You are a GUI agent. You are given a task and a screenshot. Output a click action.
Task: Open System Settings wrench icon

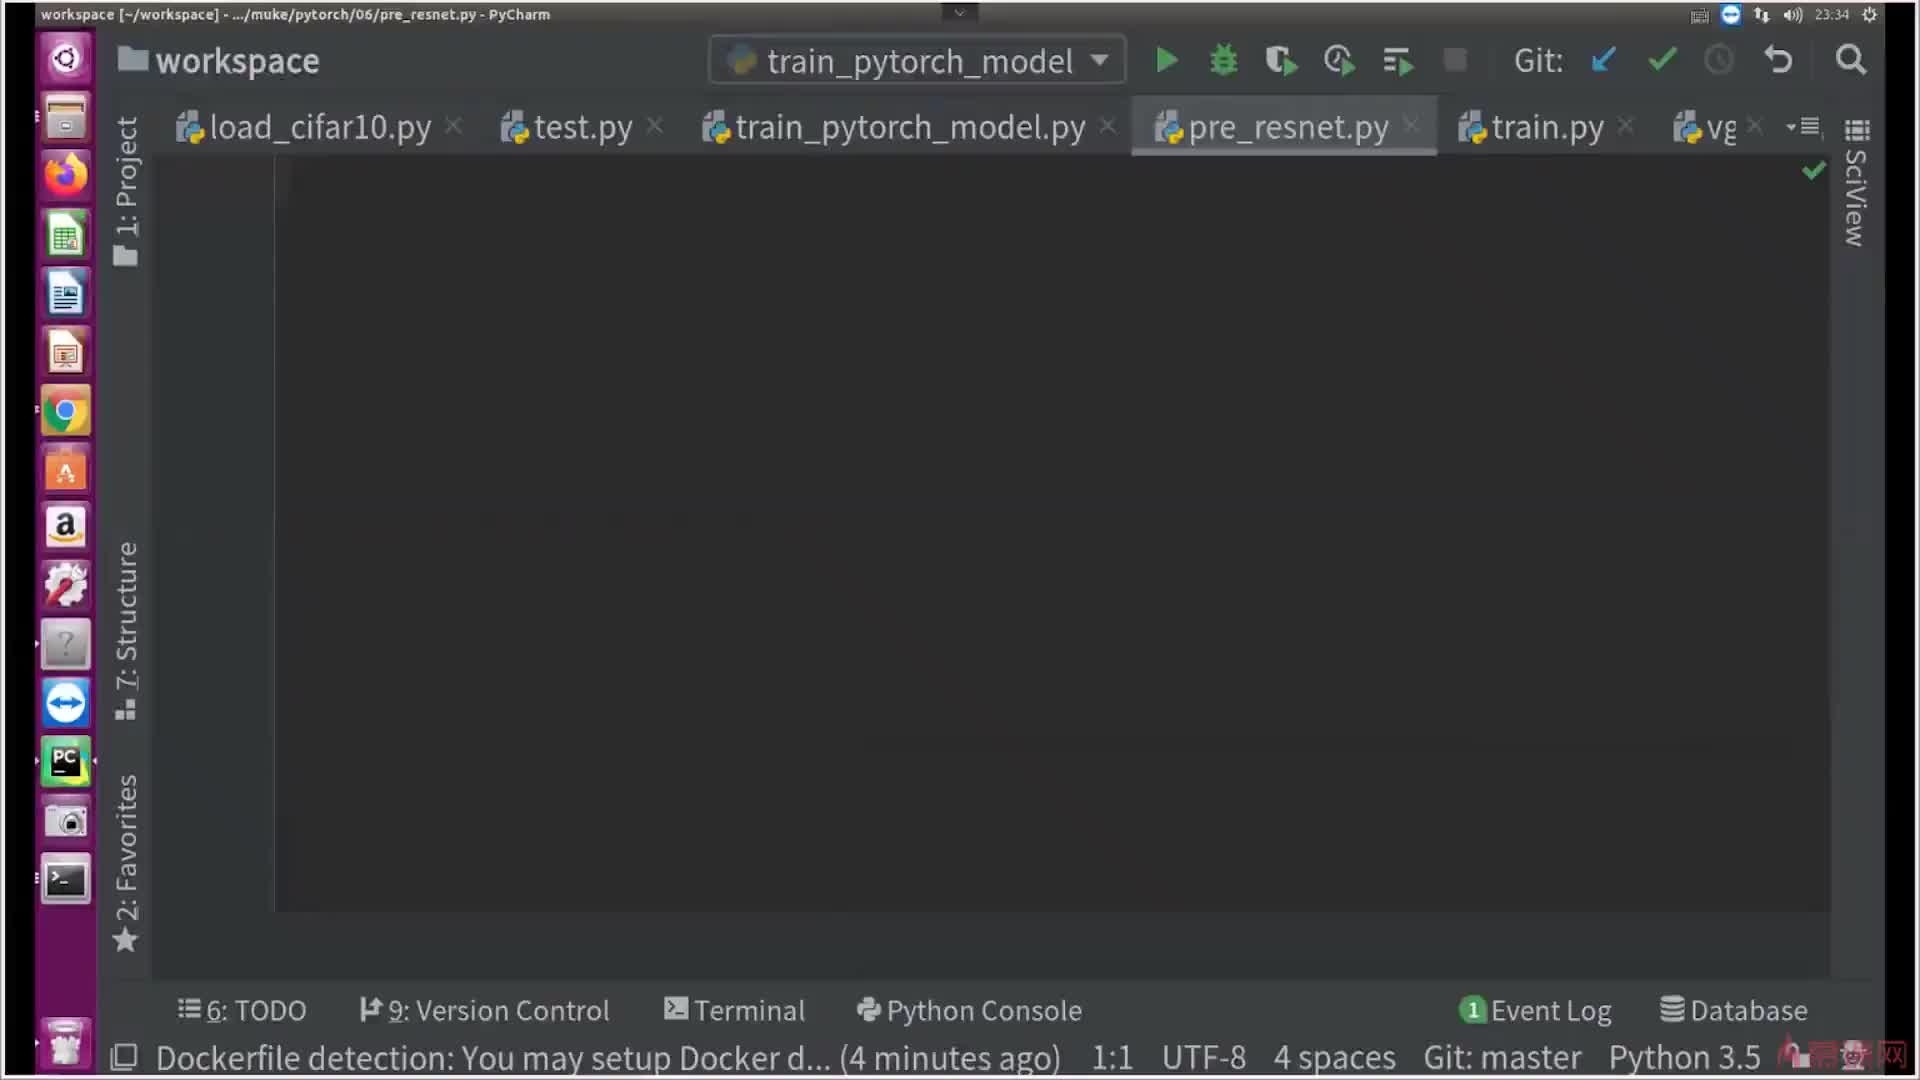66,585
